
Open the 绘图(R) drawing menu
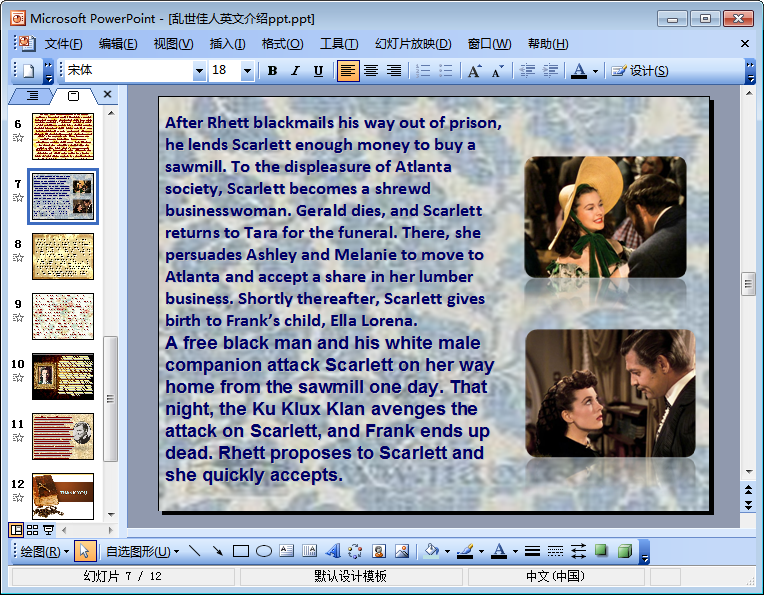44,552
